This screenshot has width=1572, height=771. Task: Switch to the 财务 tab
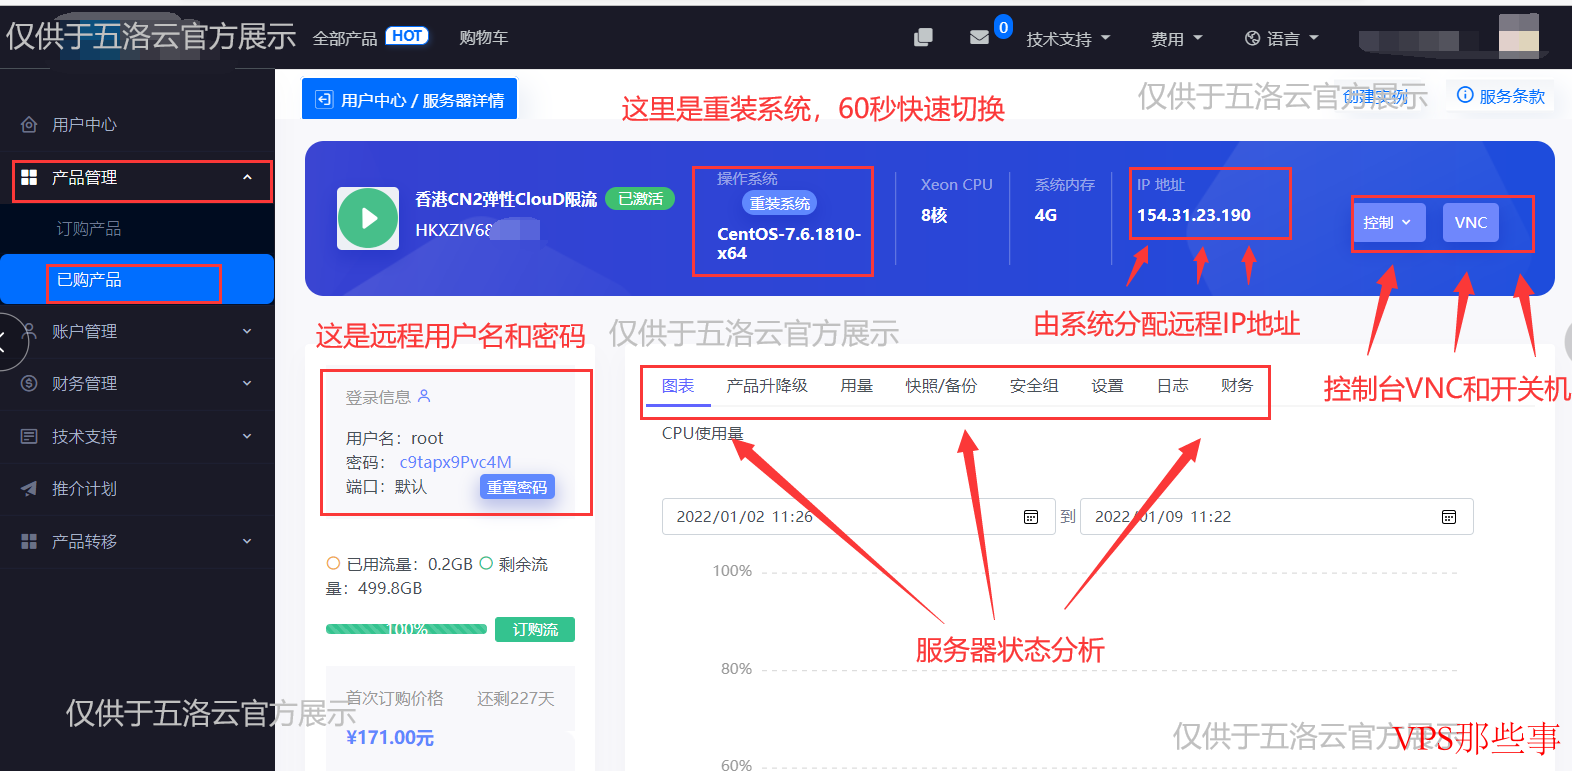tap(1236, 386)
